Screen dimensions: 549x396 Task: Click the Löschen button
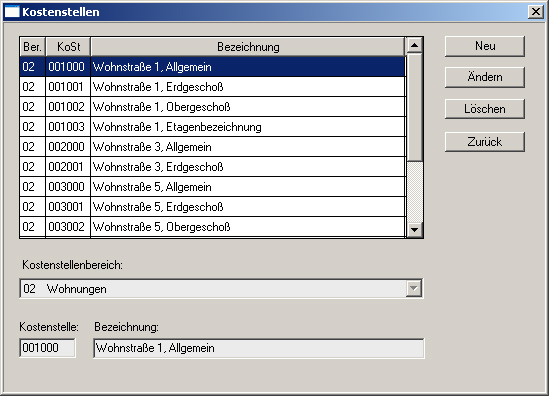click(485, 109)
